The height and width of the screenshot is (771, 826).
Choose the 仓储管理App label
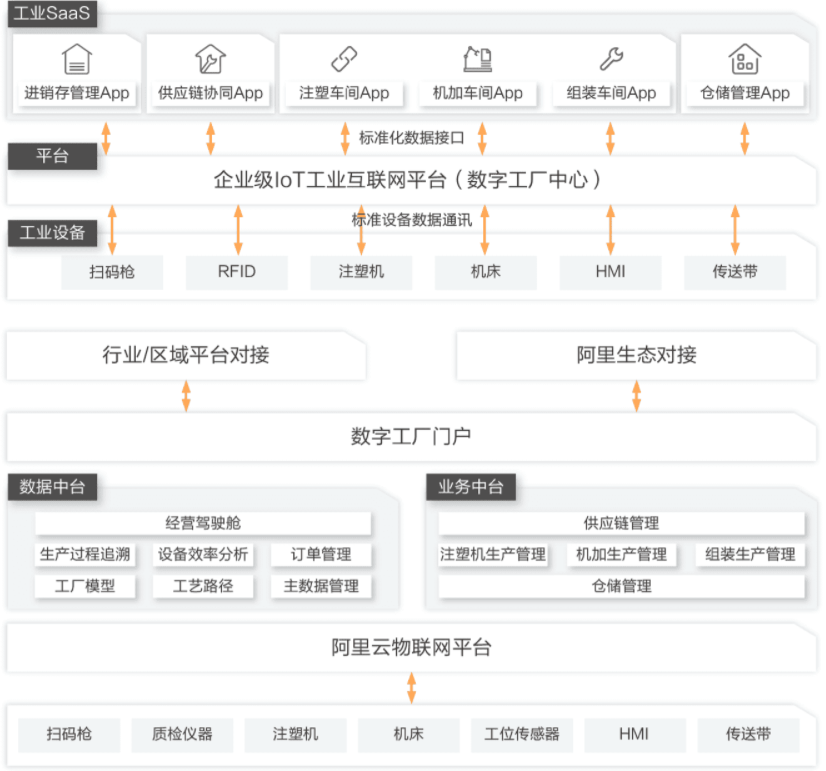(x=745, y=93)
